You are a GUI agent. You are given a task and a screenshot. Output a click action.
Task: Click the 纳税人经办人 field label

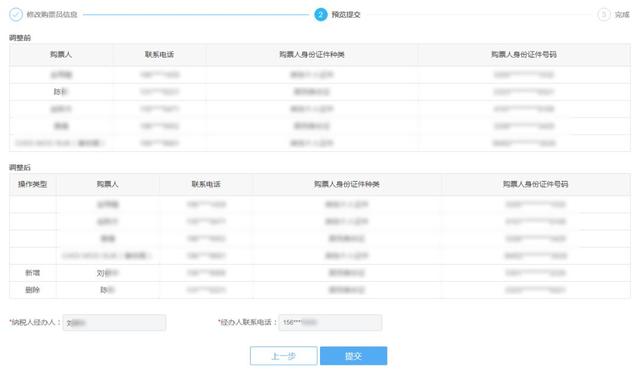click(35, 322)
